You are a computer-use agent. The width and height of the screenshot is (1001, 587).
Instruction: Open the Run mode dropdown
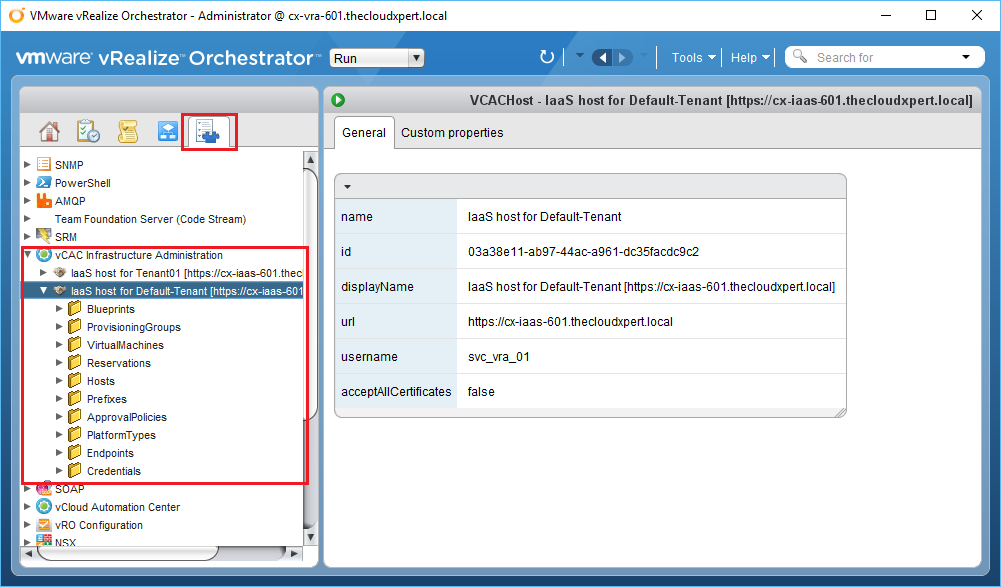click(x=377, y=58)
